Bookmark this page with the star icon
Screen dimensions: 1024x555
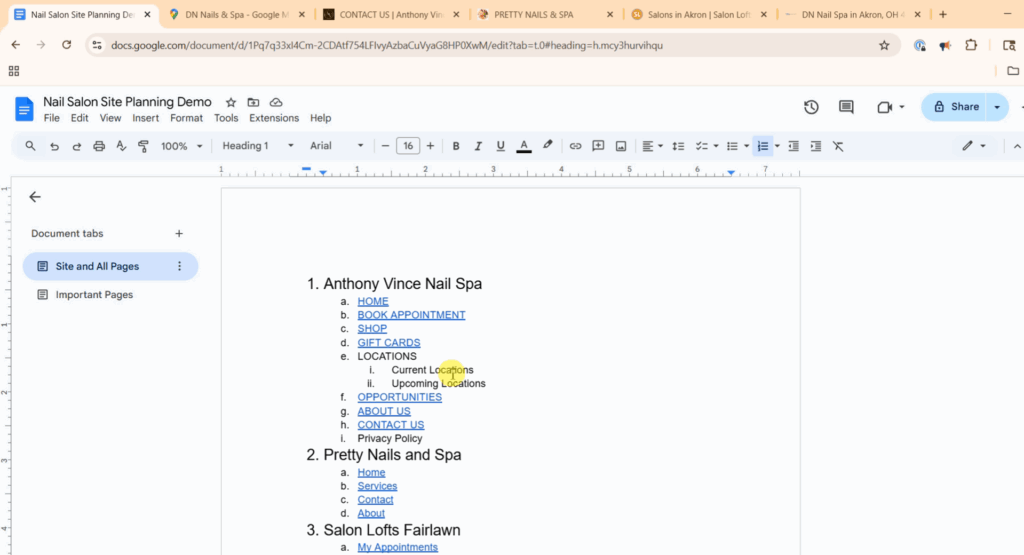pyautogui.click(x=884, y=45)
